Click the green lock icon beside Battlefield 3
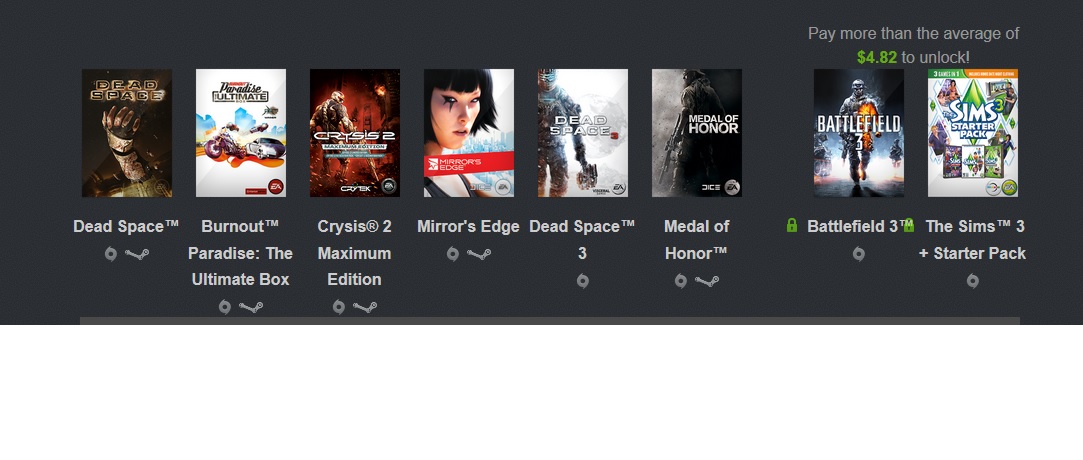 coord(792,225)
